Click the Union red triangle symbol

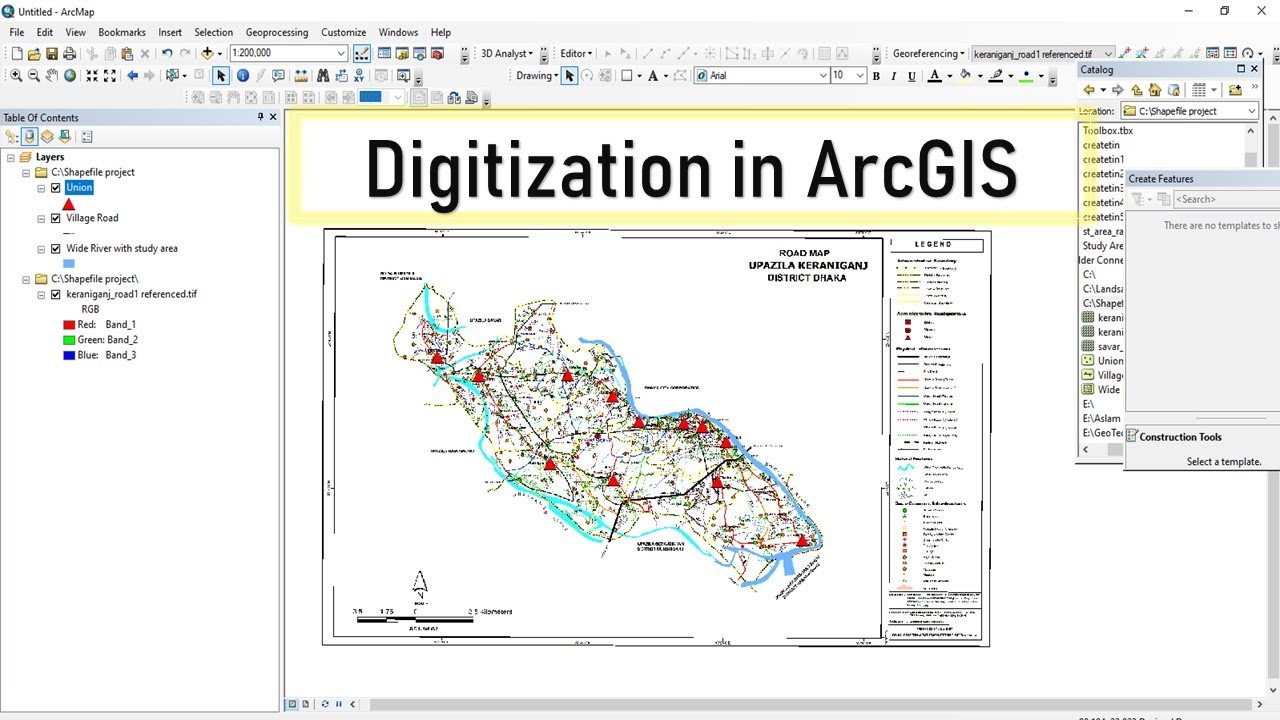[x=69, y=204]
